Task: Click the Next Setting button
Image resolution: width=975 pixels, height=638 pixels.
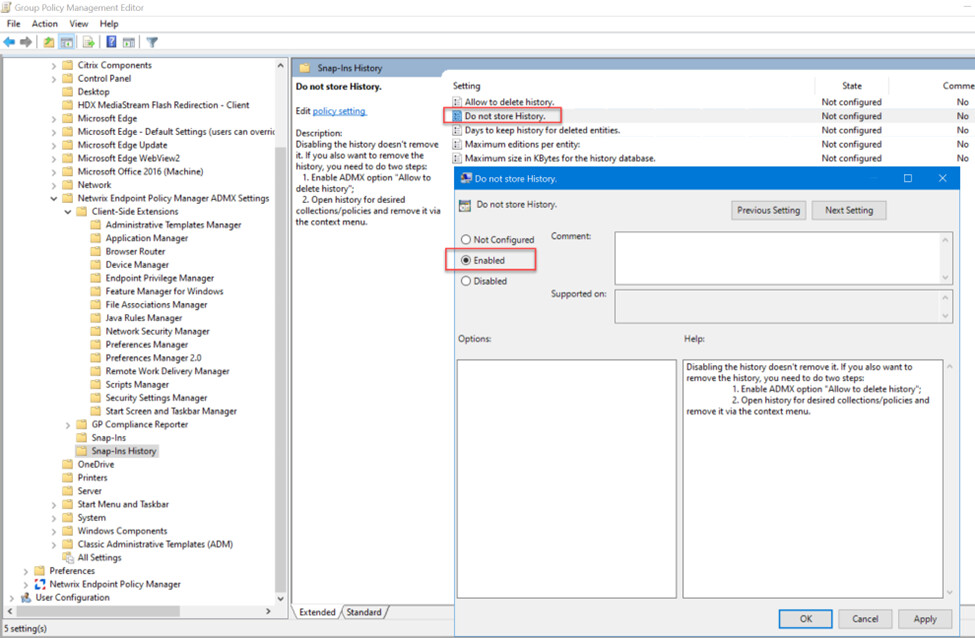Action: (x=848, y=210)
